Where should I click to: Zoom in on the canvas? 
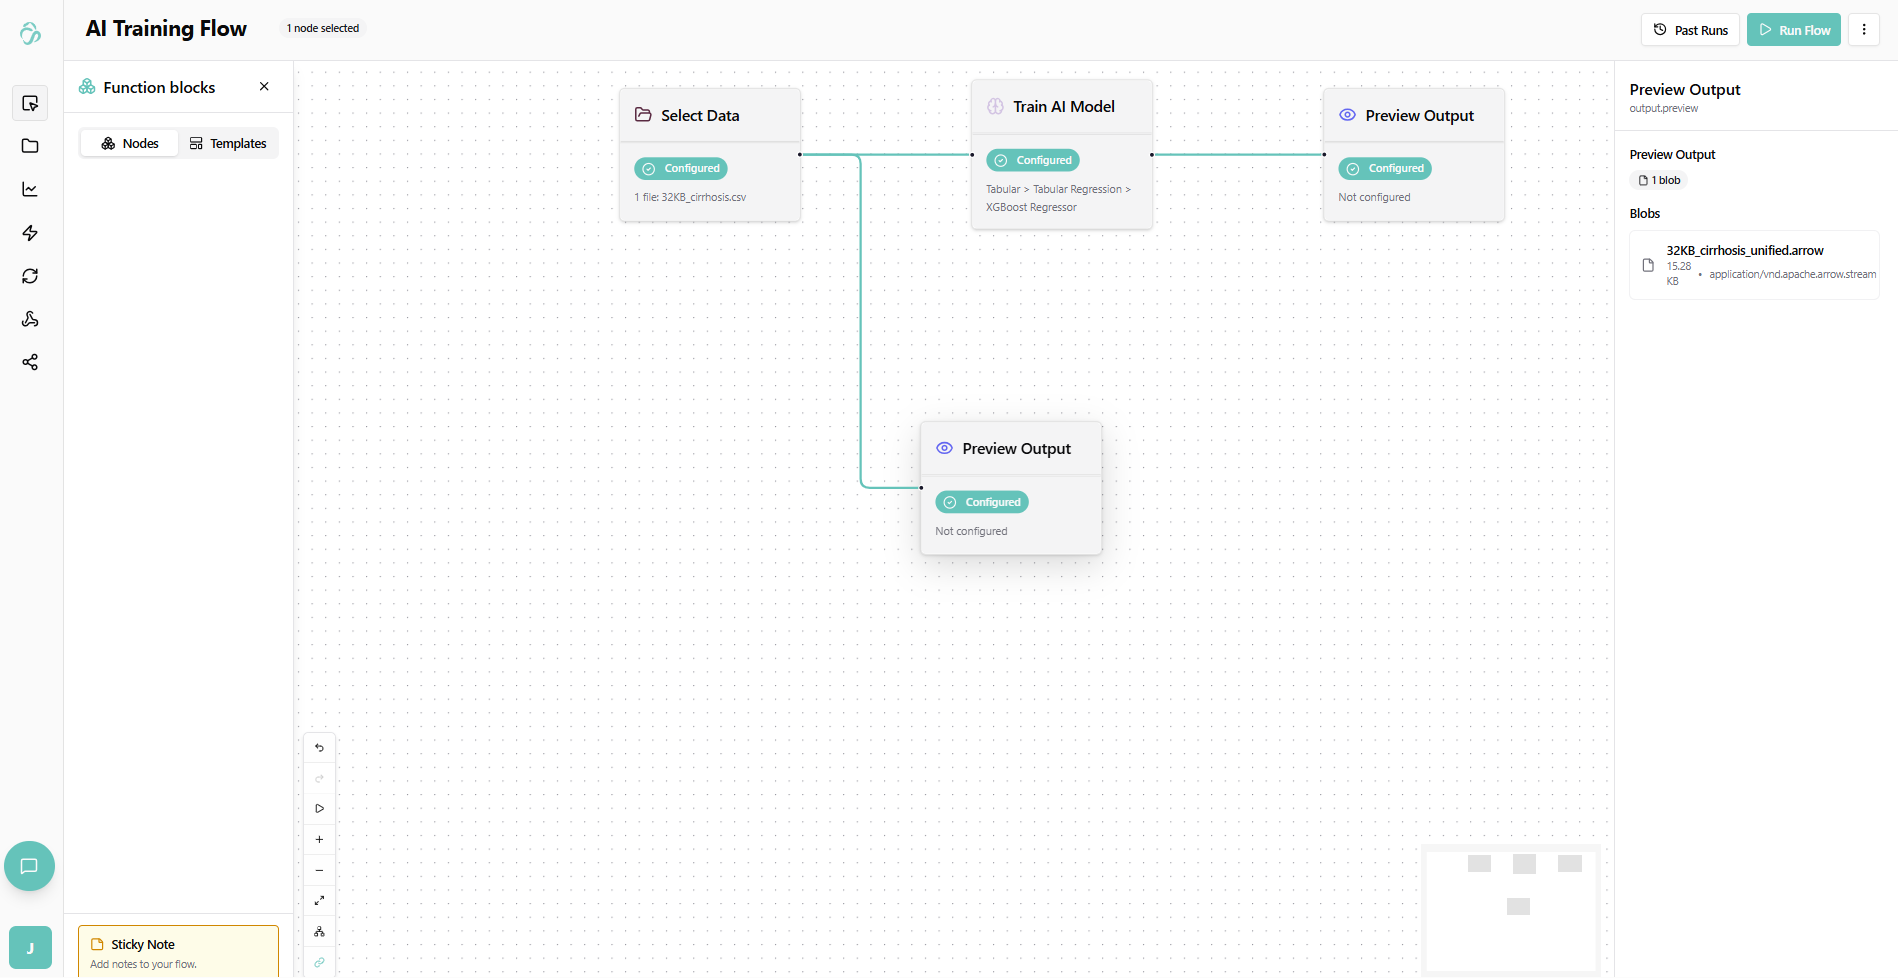(x=320, y=840)
